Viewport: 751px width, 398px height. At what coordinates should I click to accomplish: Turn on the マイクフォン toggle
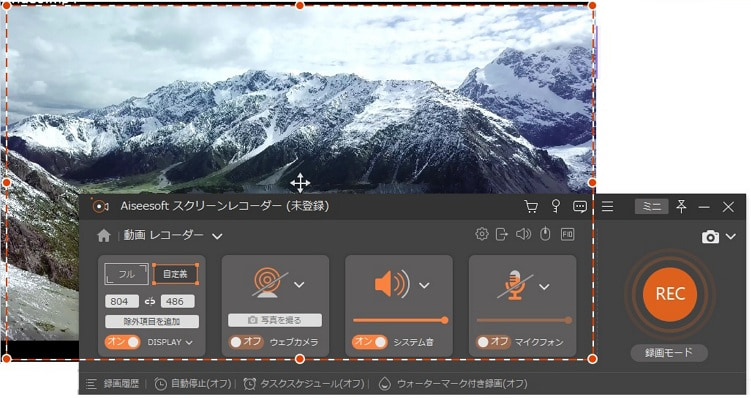(493, 342)
